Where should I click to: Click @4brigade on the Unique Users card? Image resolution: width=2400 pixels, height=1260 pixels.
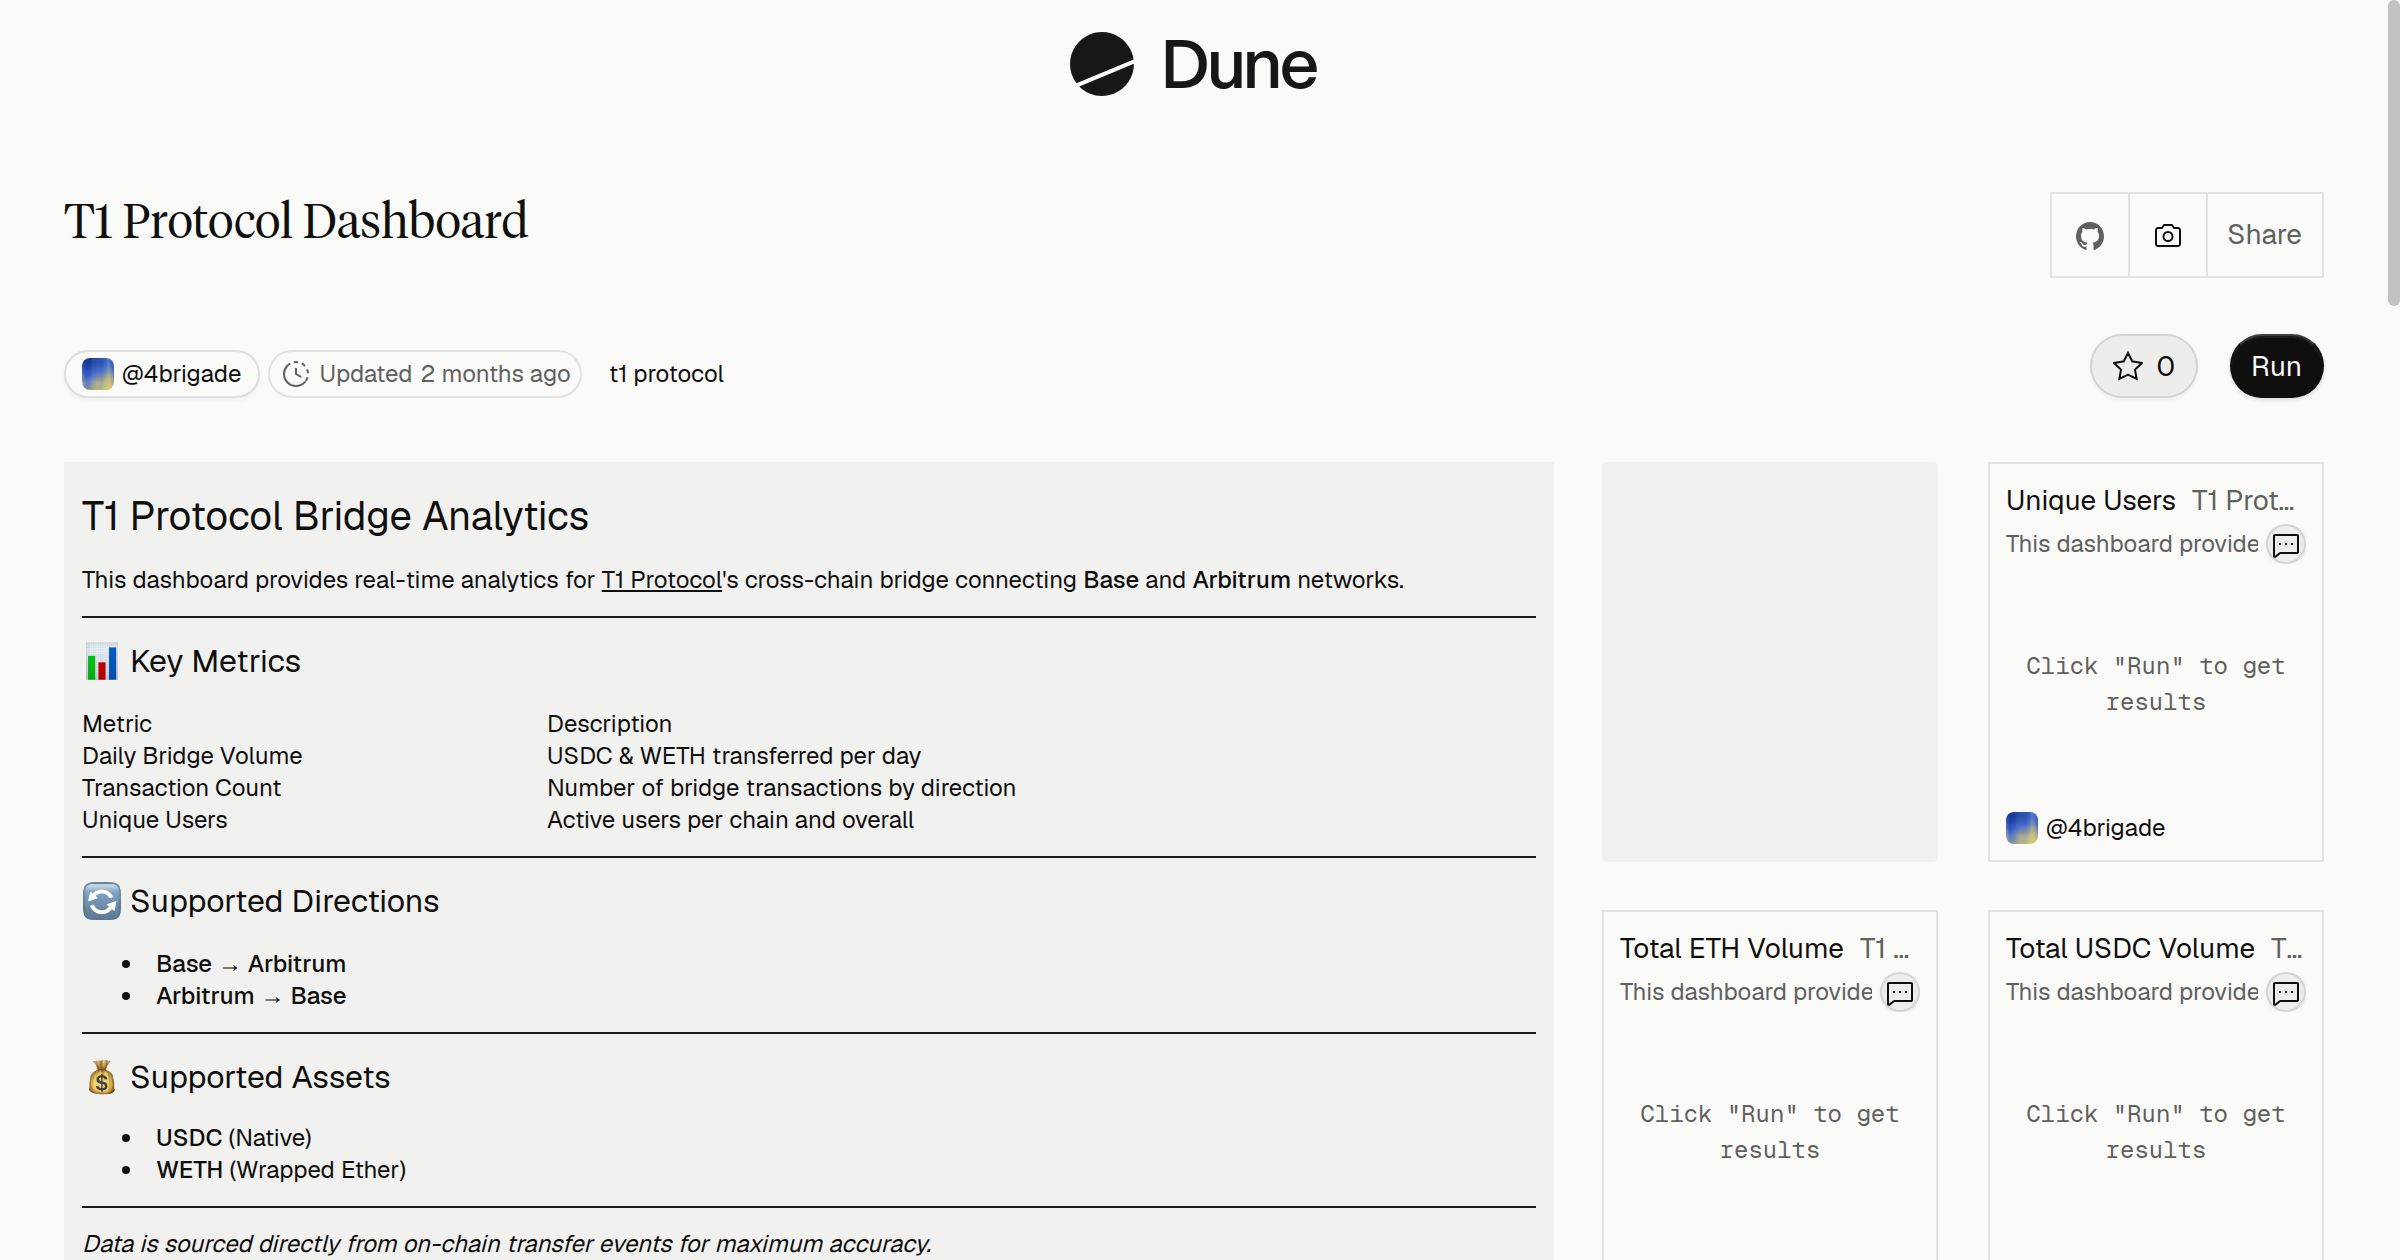[2105, 828]
